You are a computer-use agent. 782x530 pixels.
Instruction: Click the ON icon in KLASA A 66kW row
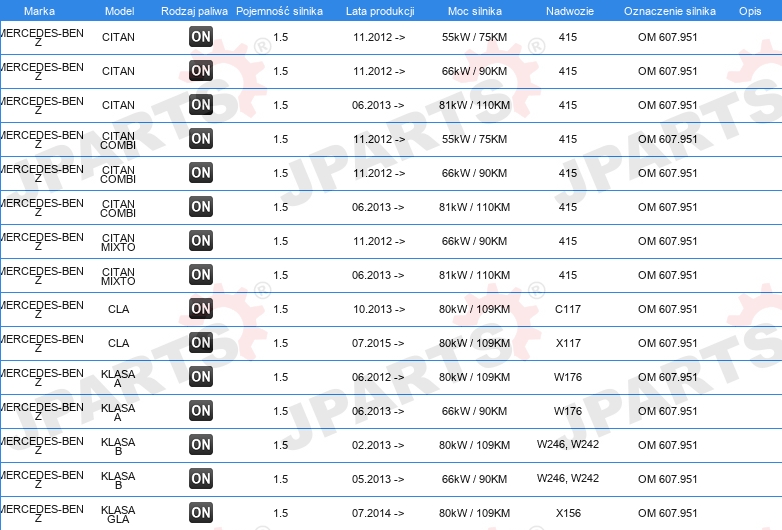201,411
